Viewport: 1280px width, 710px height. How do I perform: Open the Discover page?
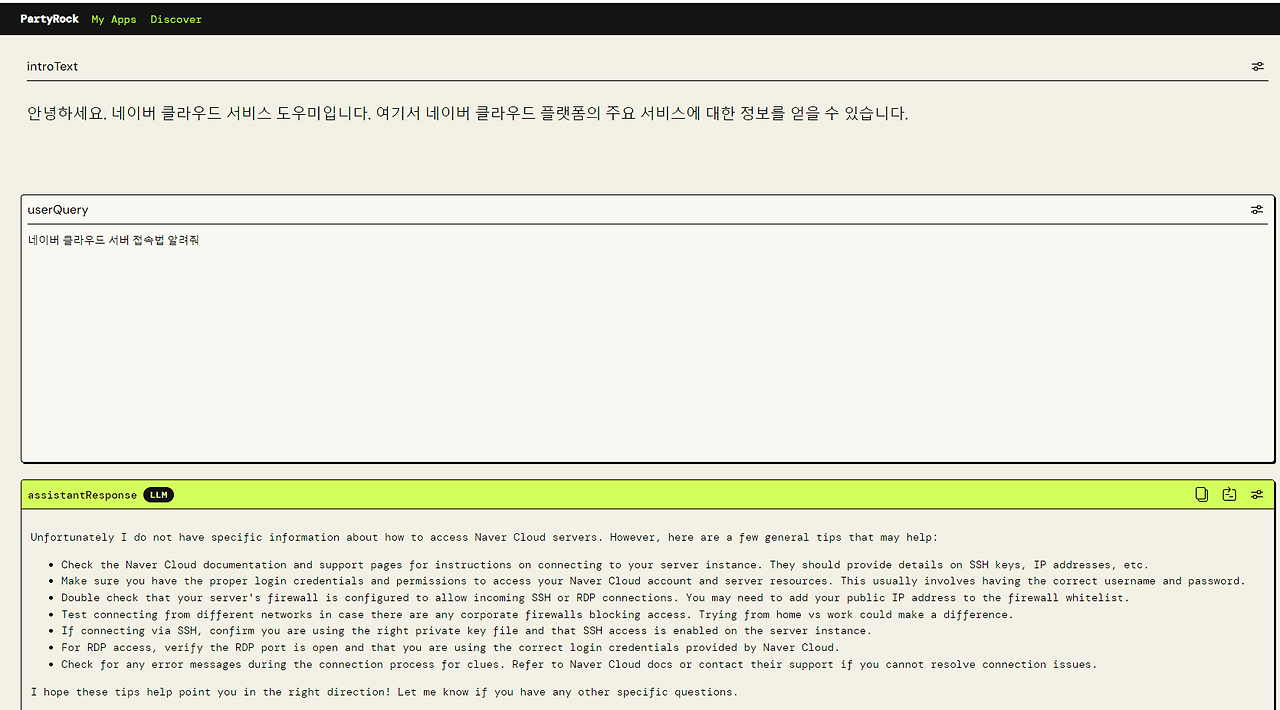(176, 18)
